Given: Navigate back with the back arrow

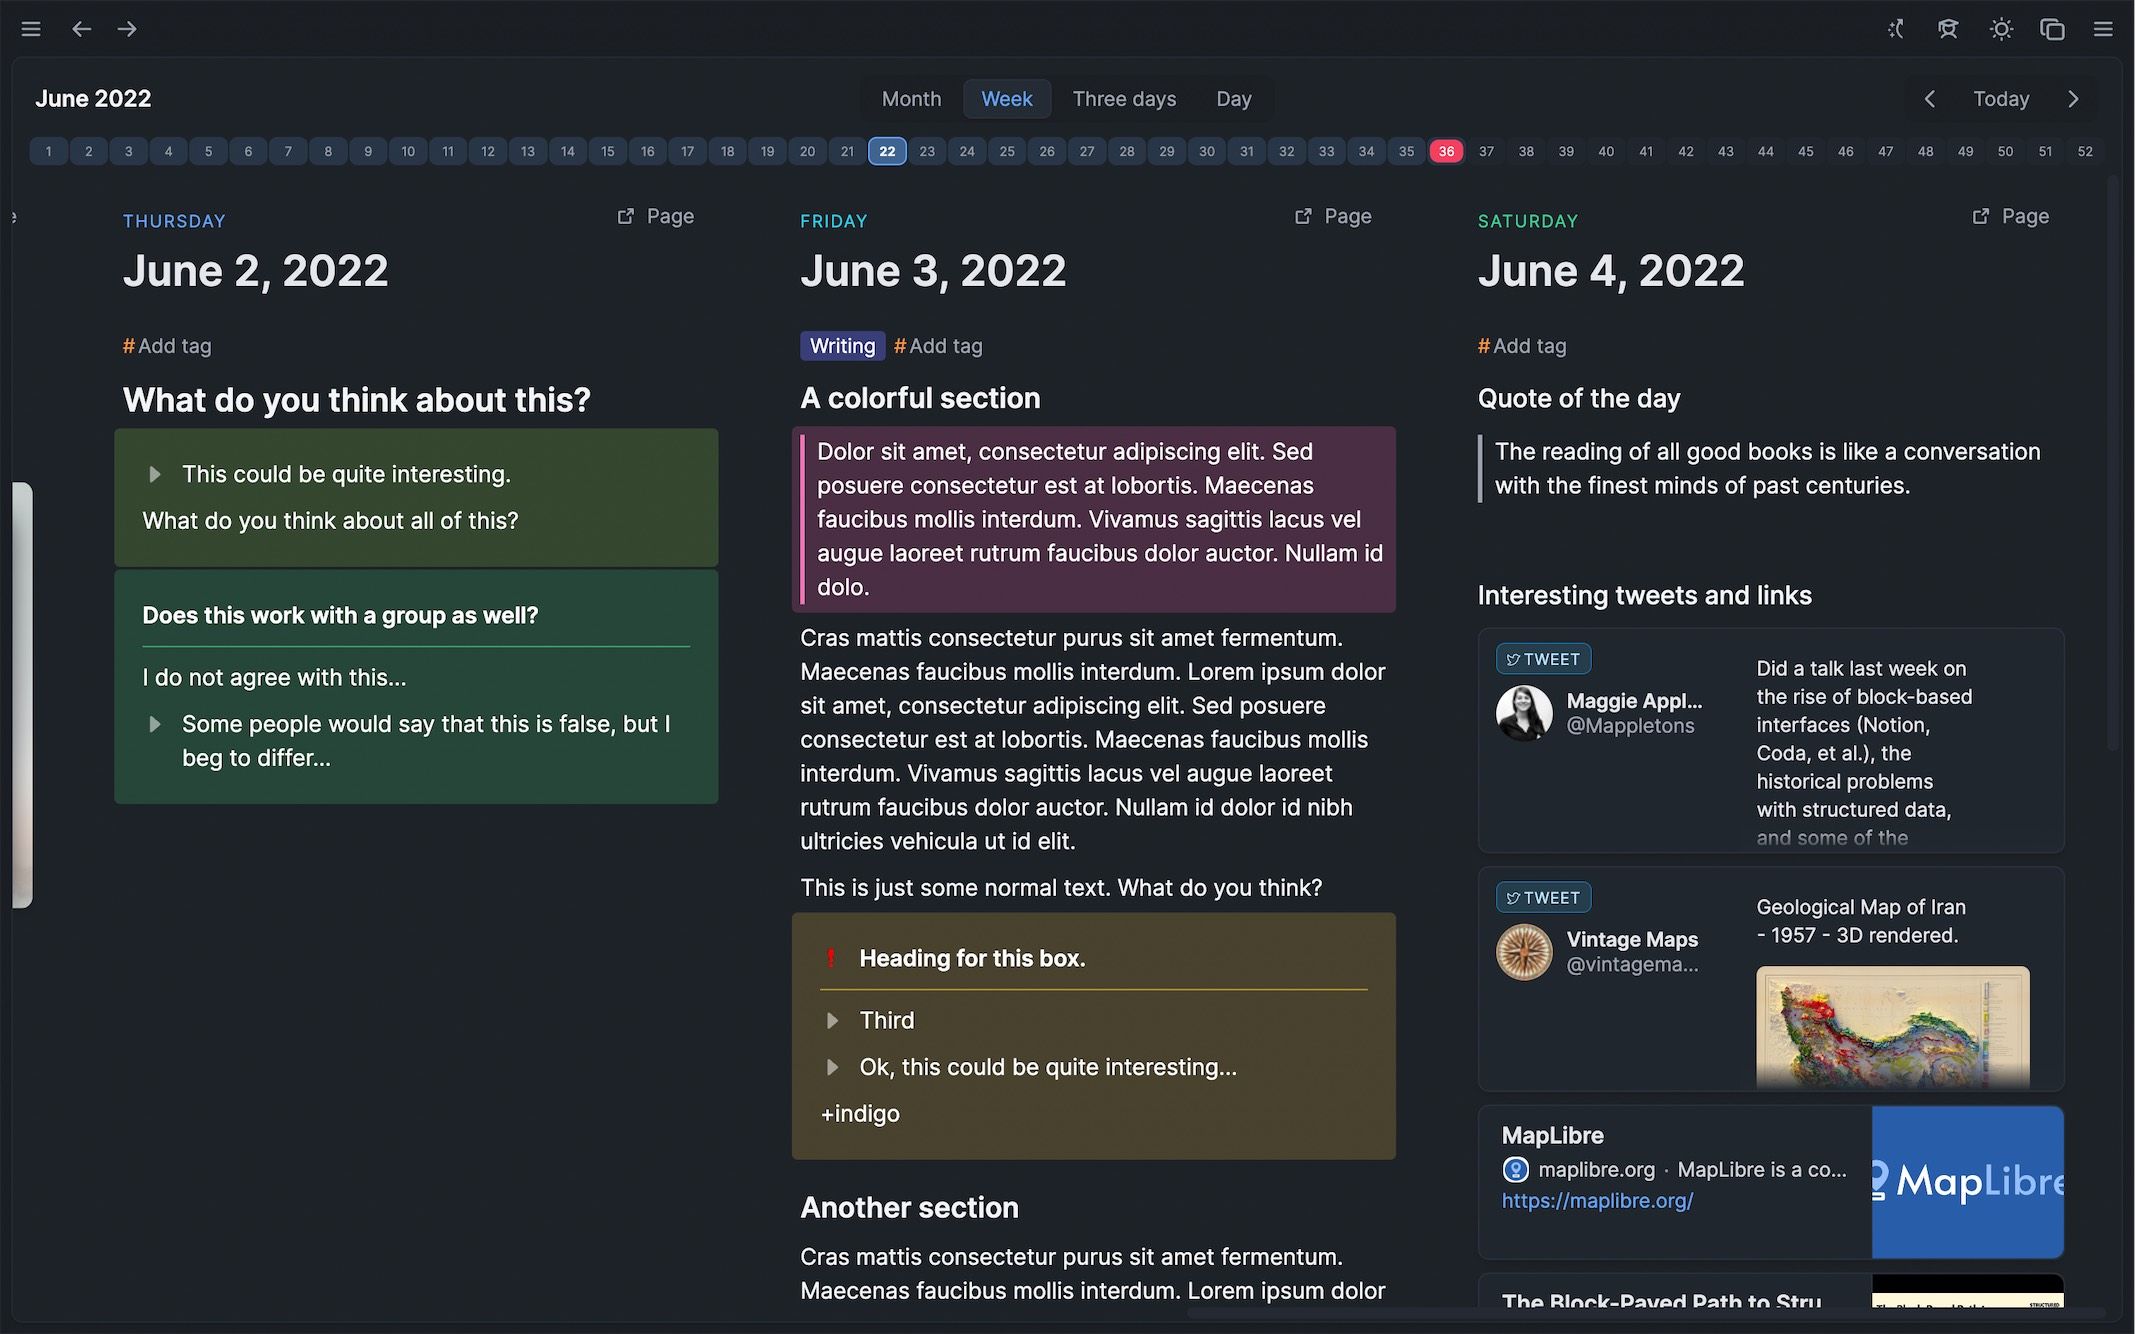Looking at the screenshot, I should (x=81, y=29).
